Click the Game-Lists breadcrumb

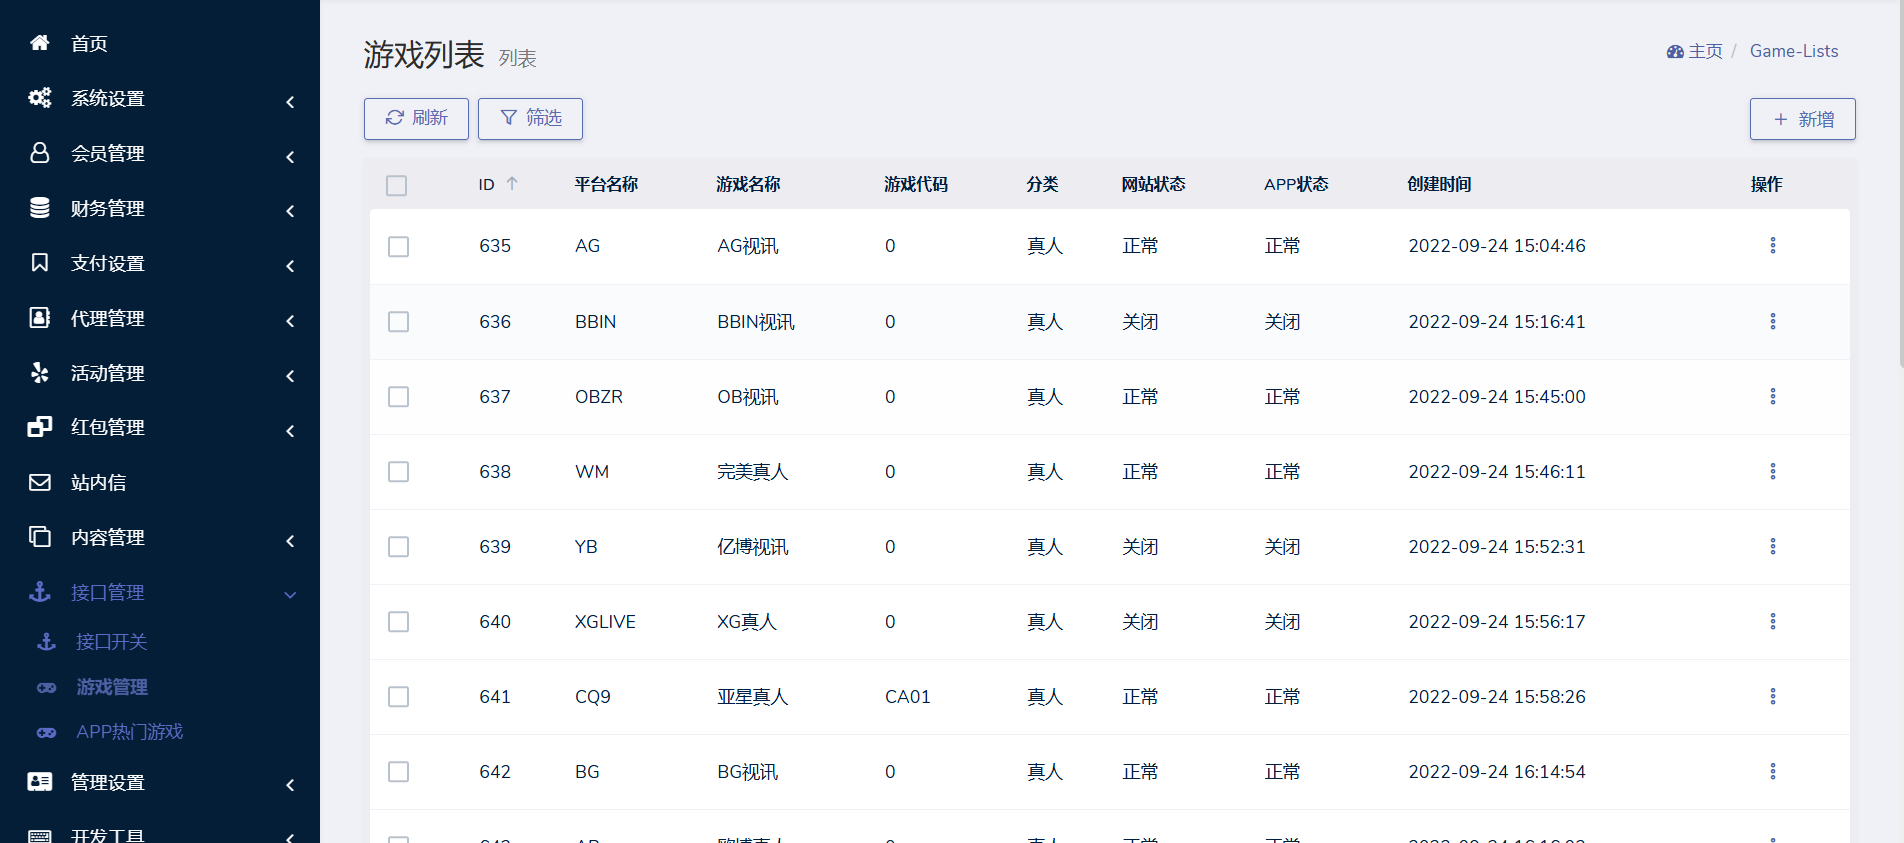tap(1794, 51)
